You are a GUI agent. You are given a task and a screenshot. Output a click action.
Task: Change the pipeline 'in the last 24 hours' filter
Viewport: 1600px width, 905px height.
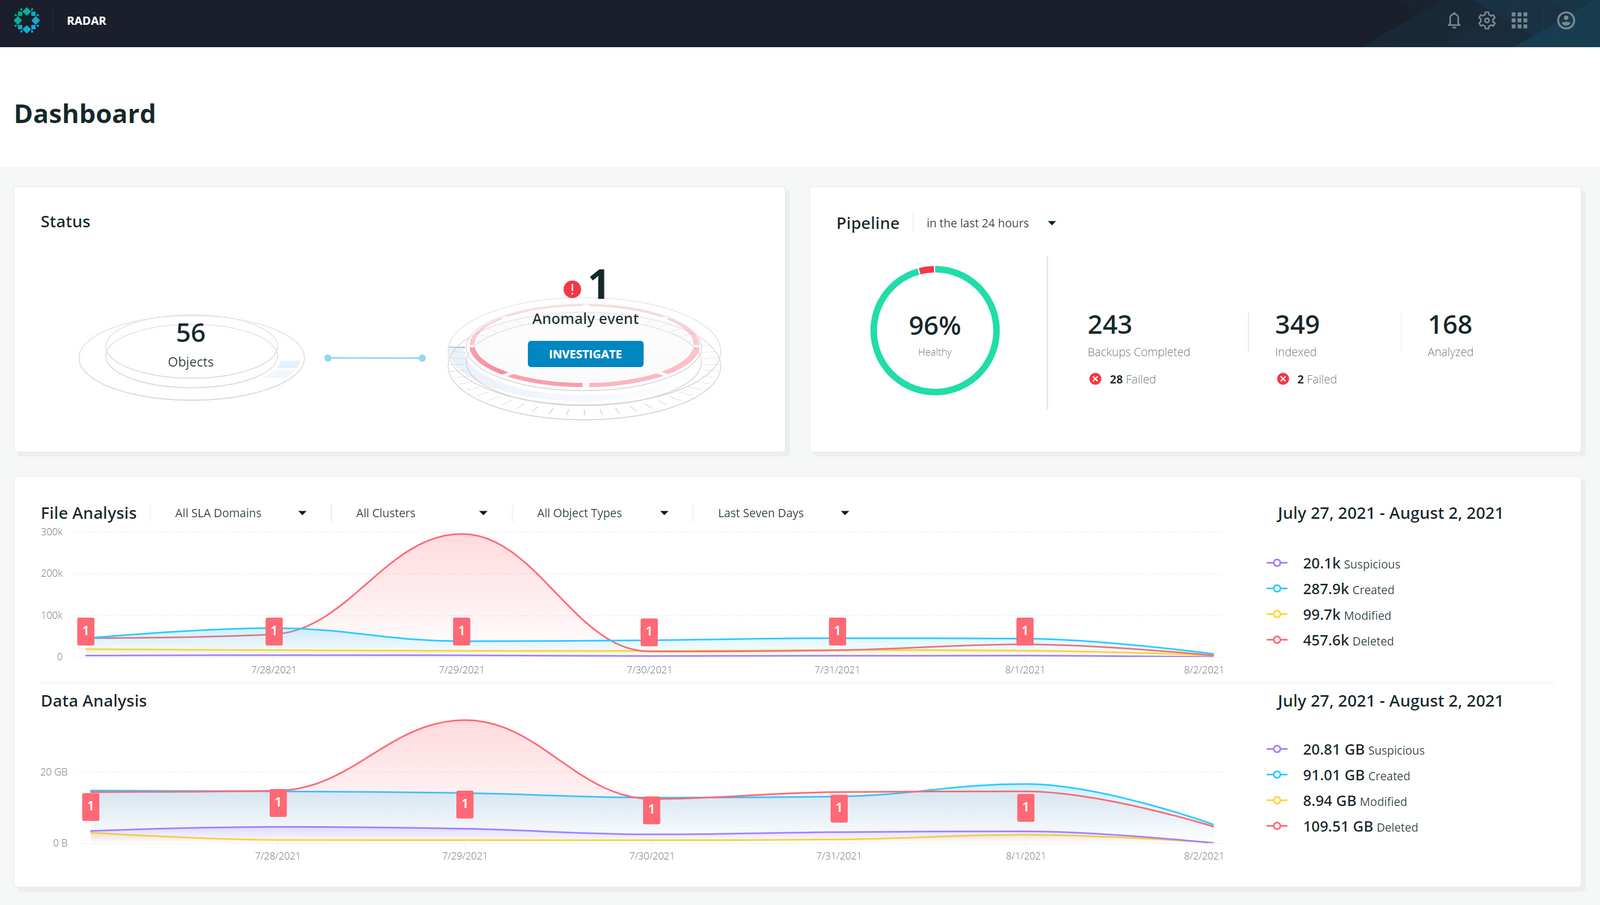(990, 223)
